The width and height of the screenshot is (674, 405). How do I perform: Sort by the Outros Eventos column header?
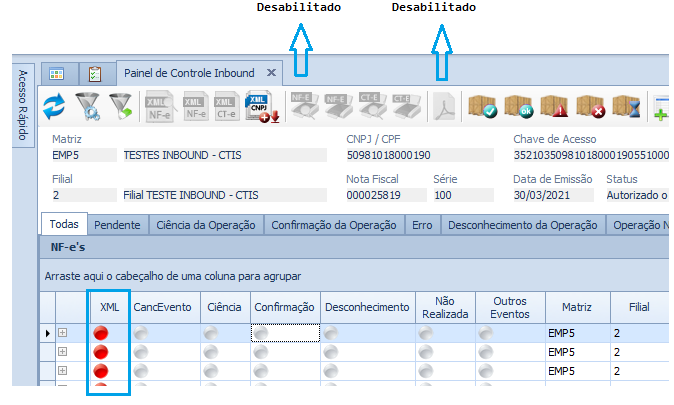coord(510,307)
